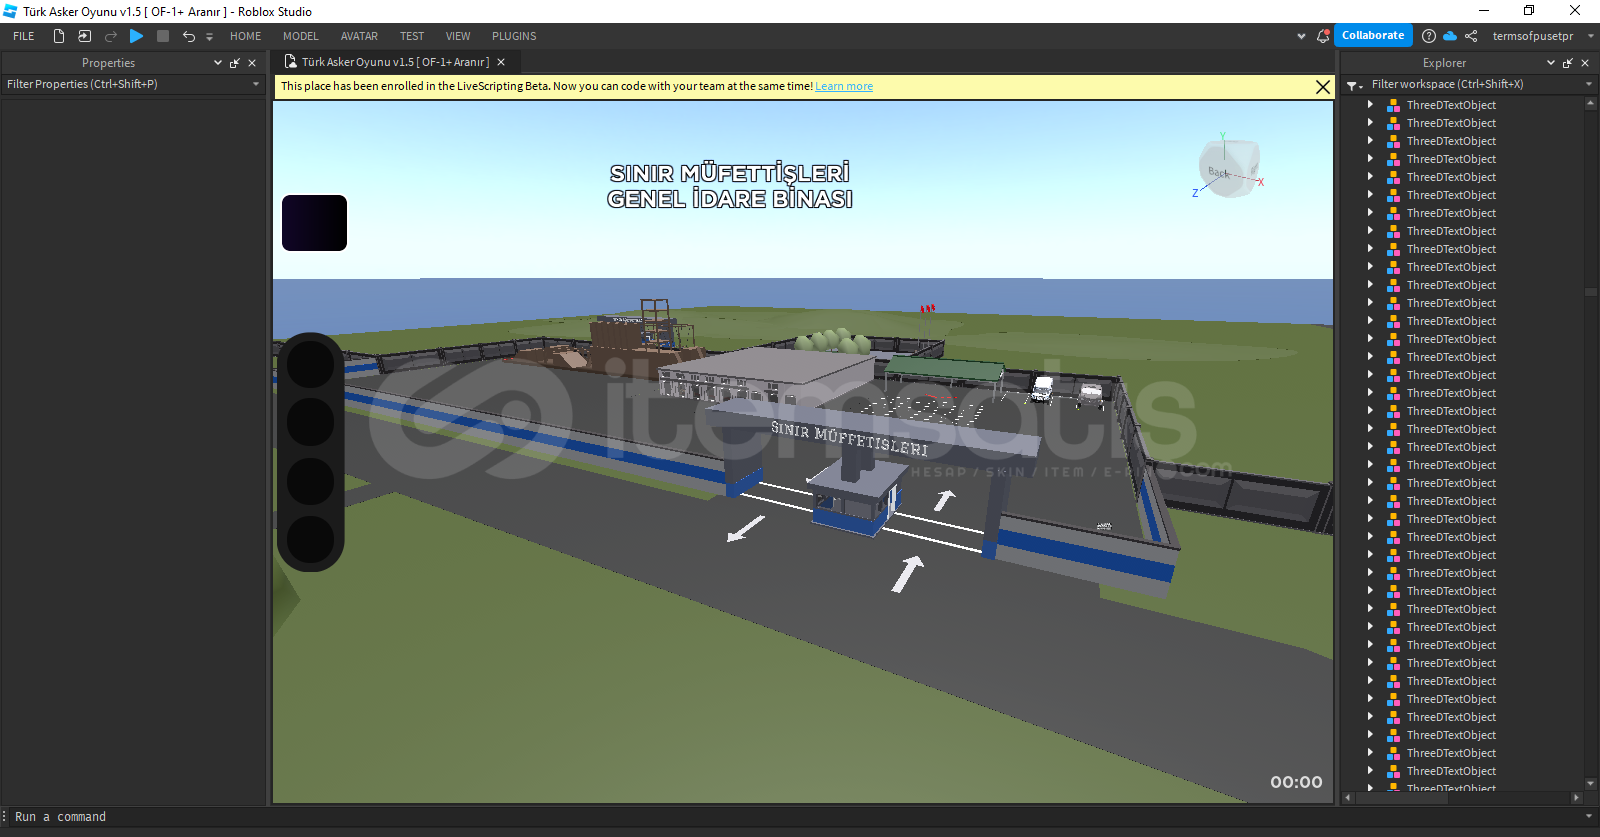1600x837 pixels.
Task: Click the New file icon in toolbar
Action: tap(59, 36)
